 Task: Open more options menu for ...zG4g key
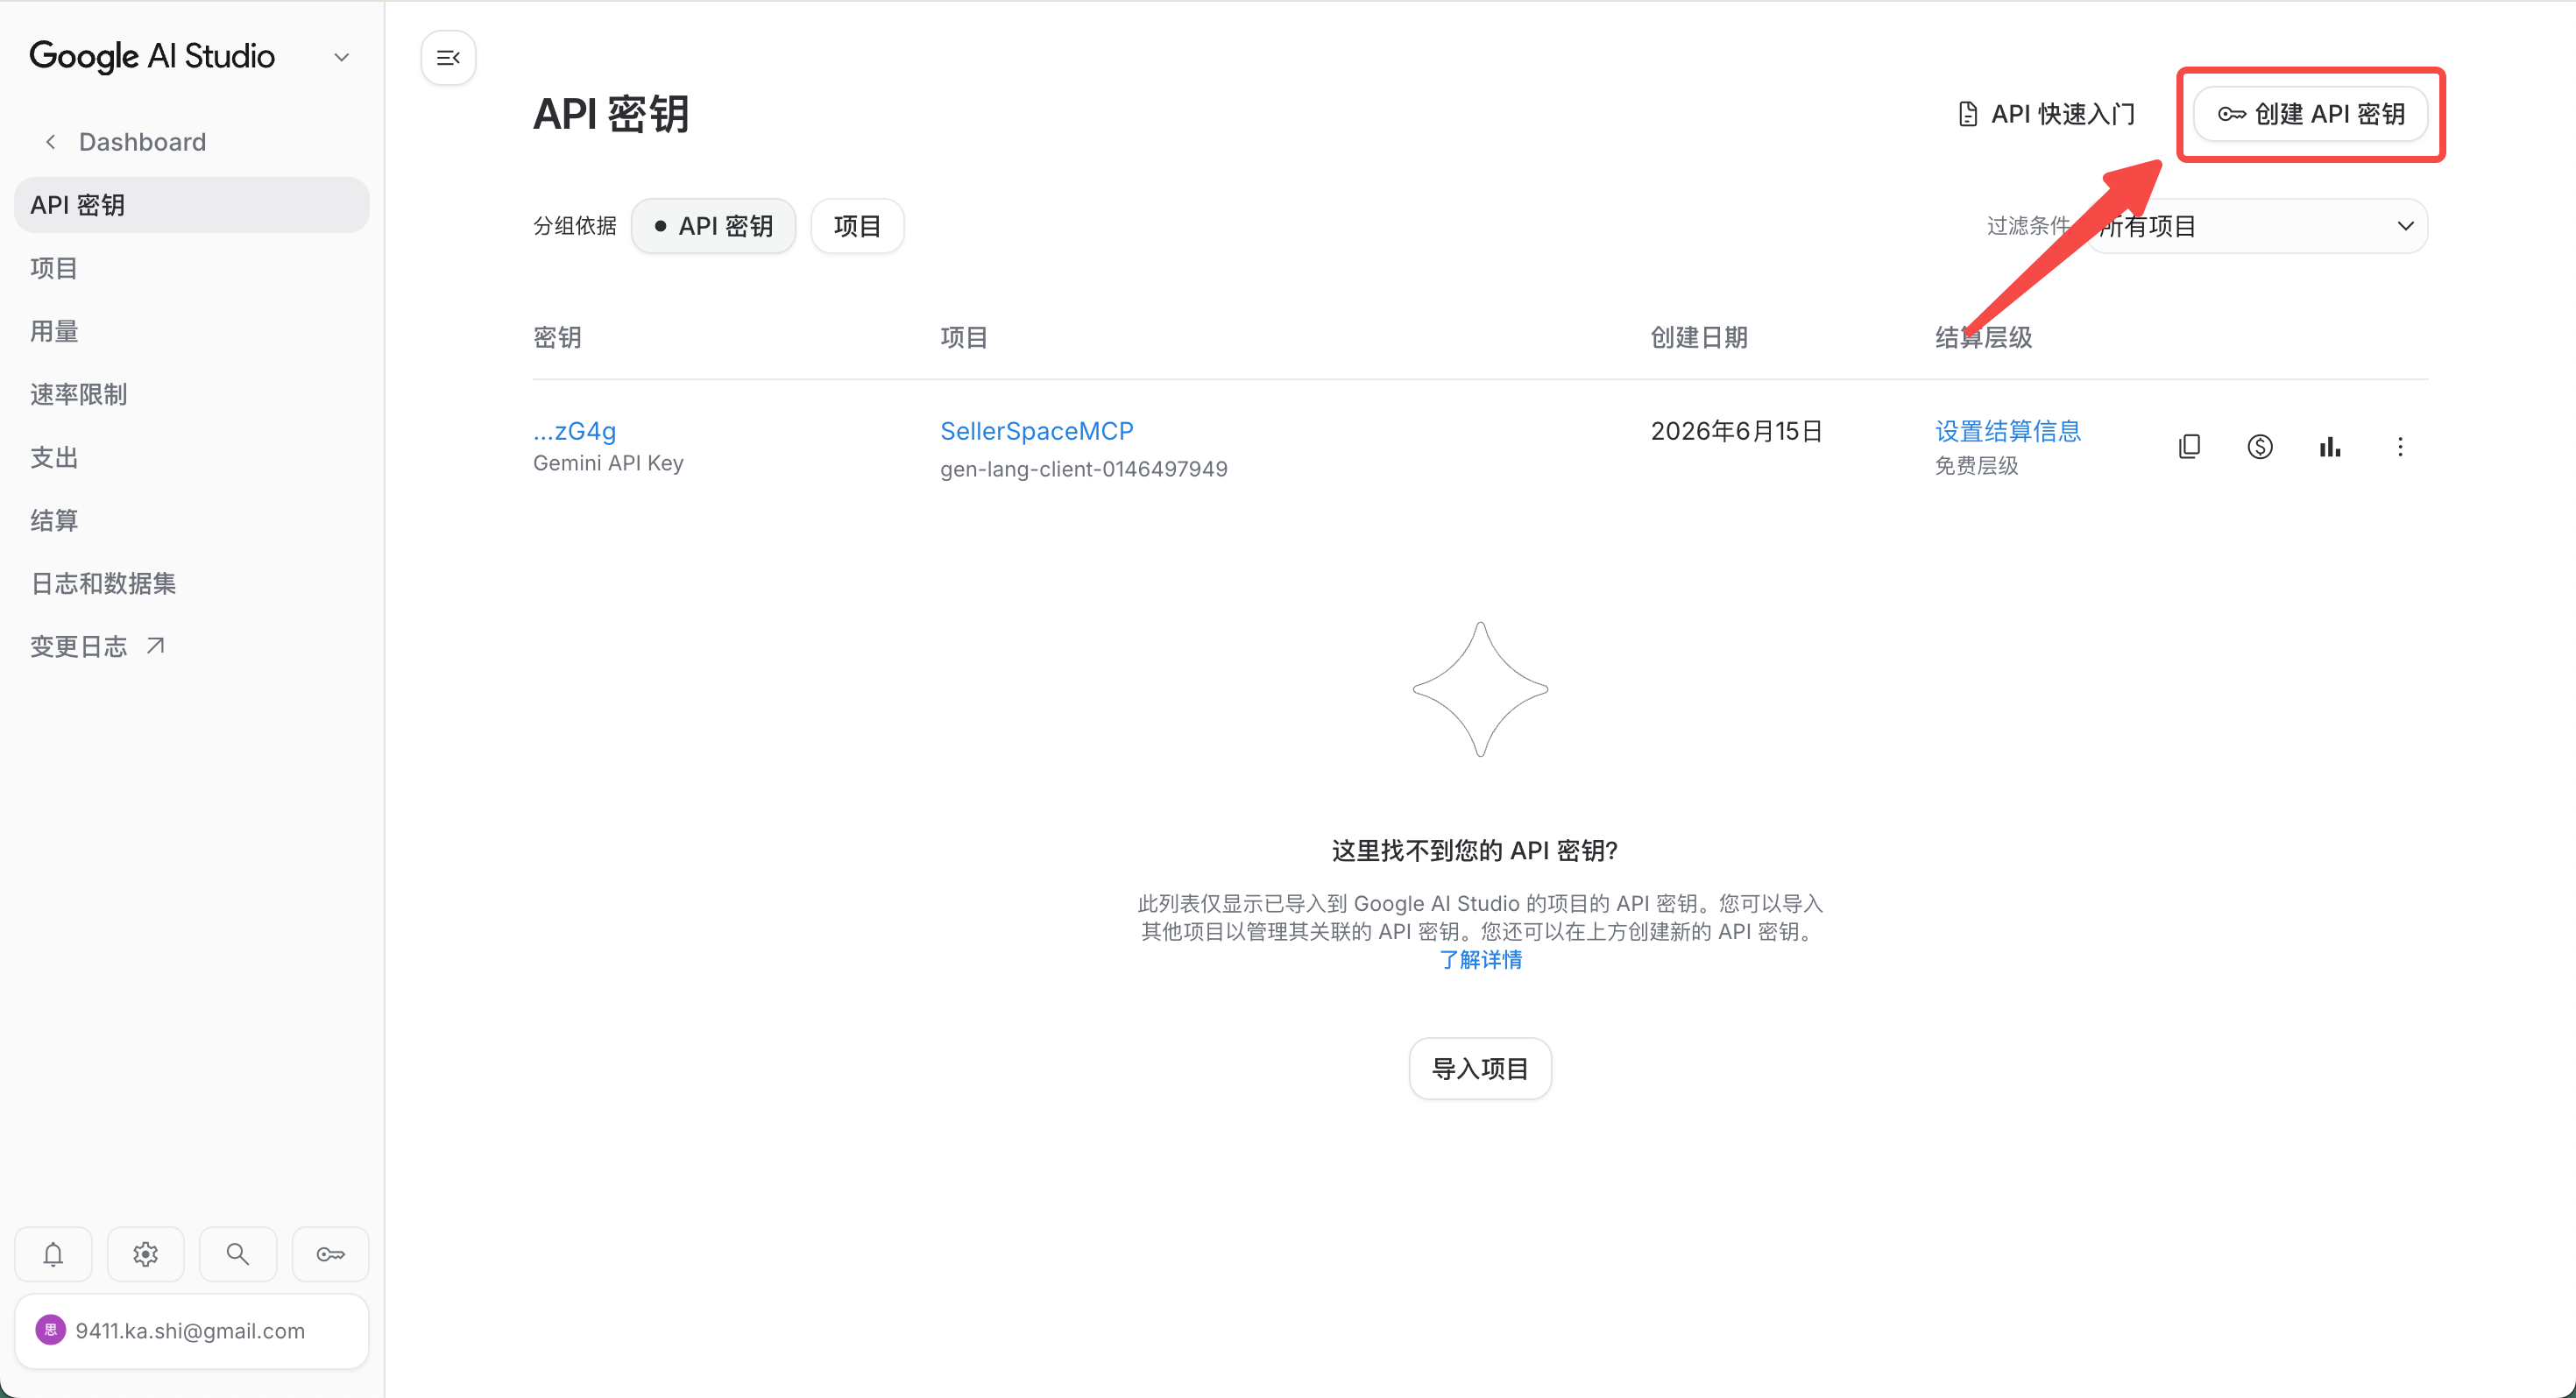pos(2400,447)
